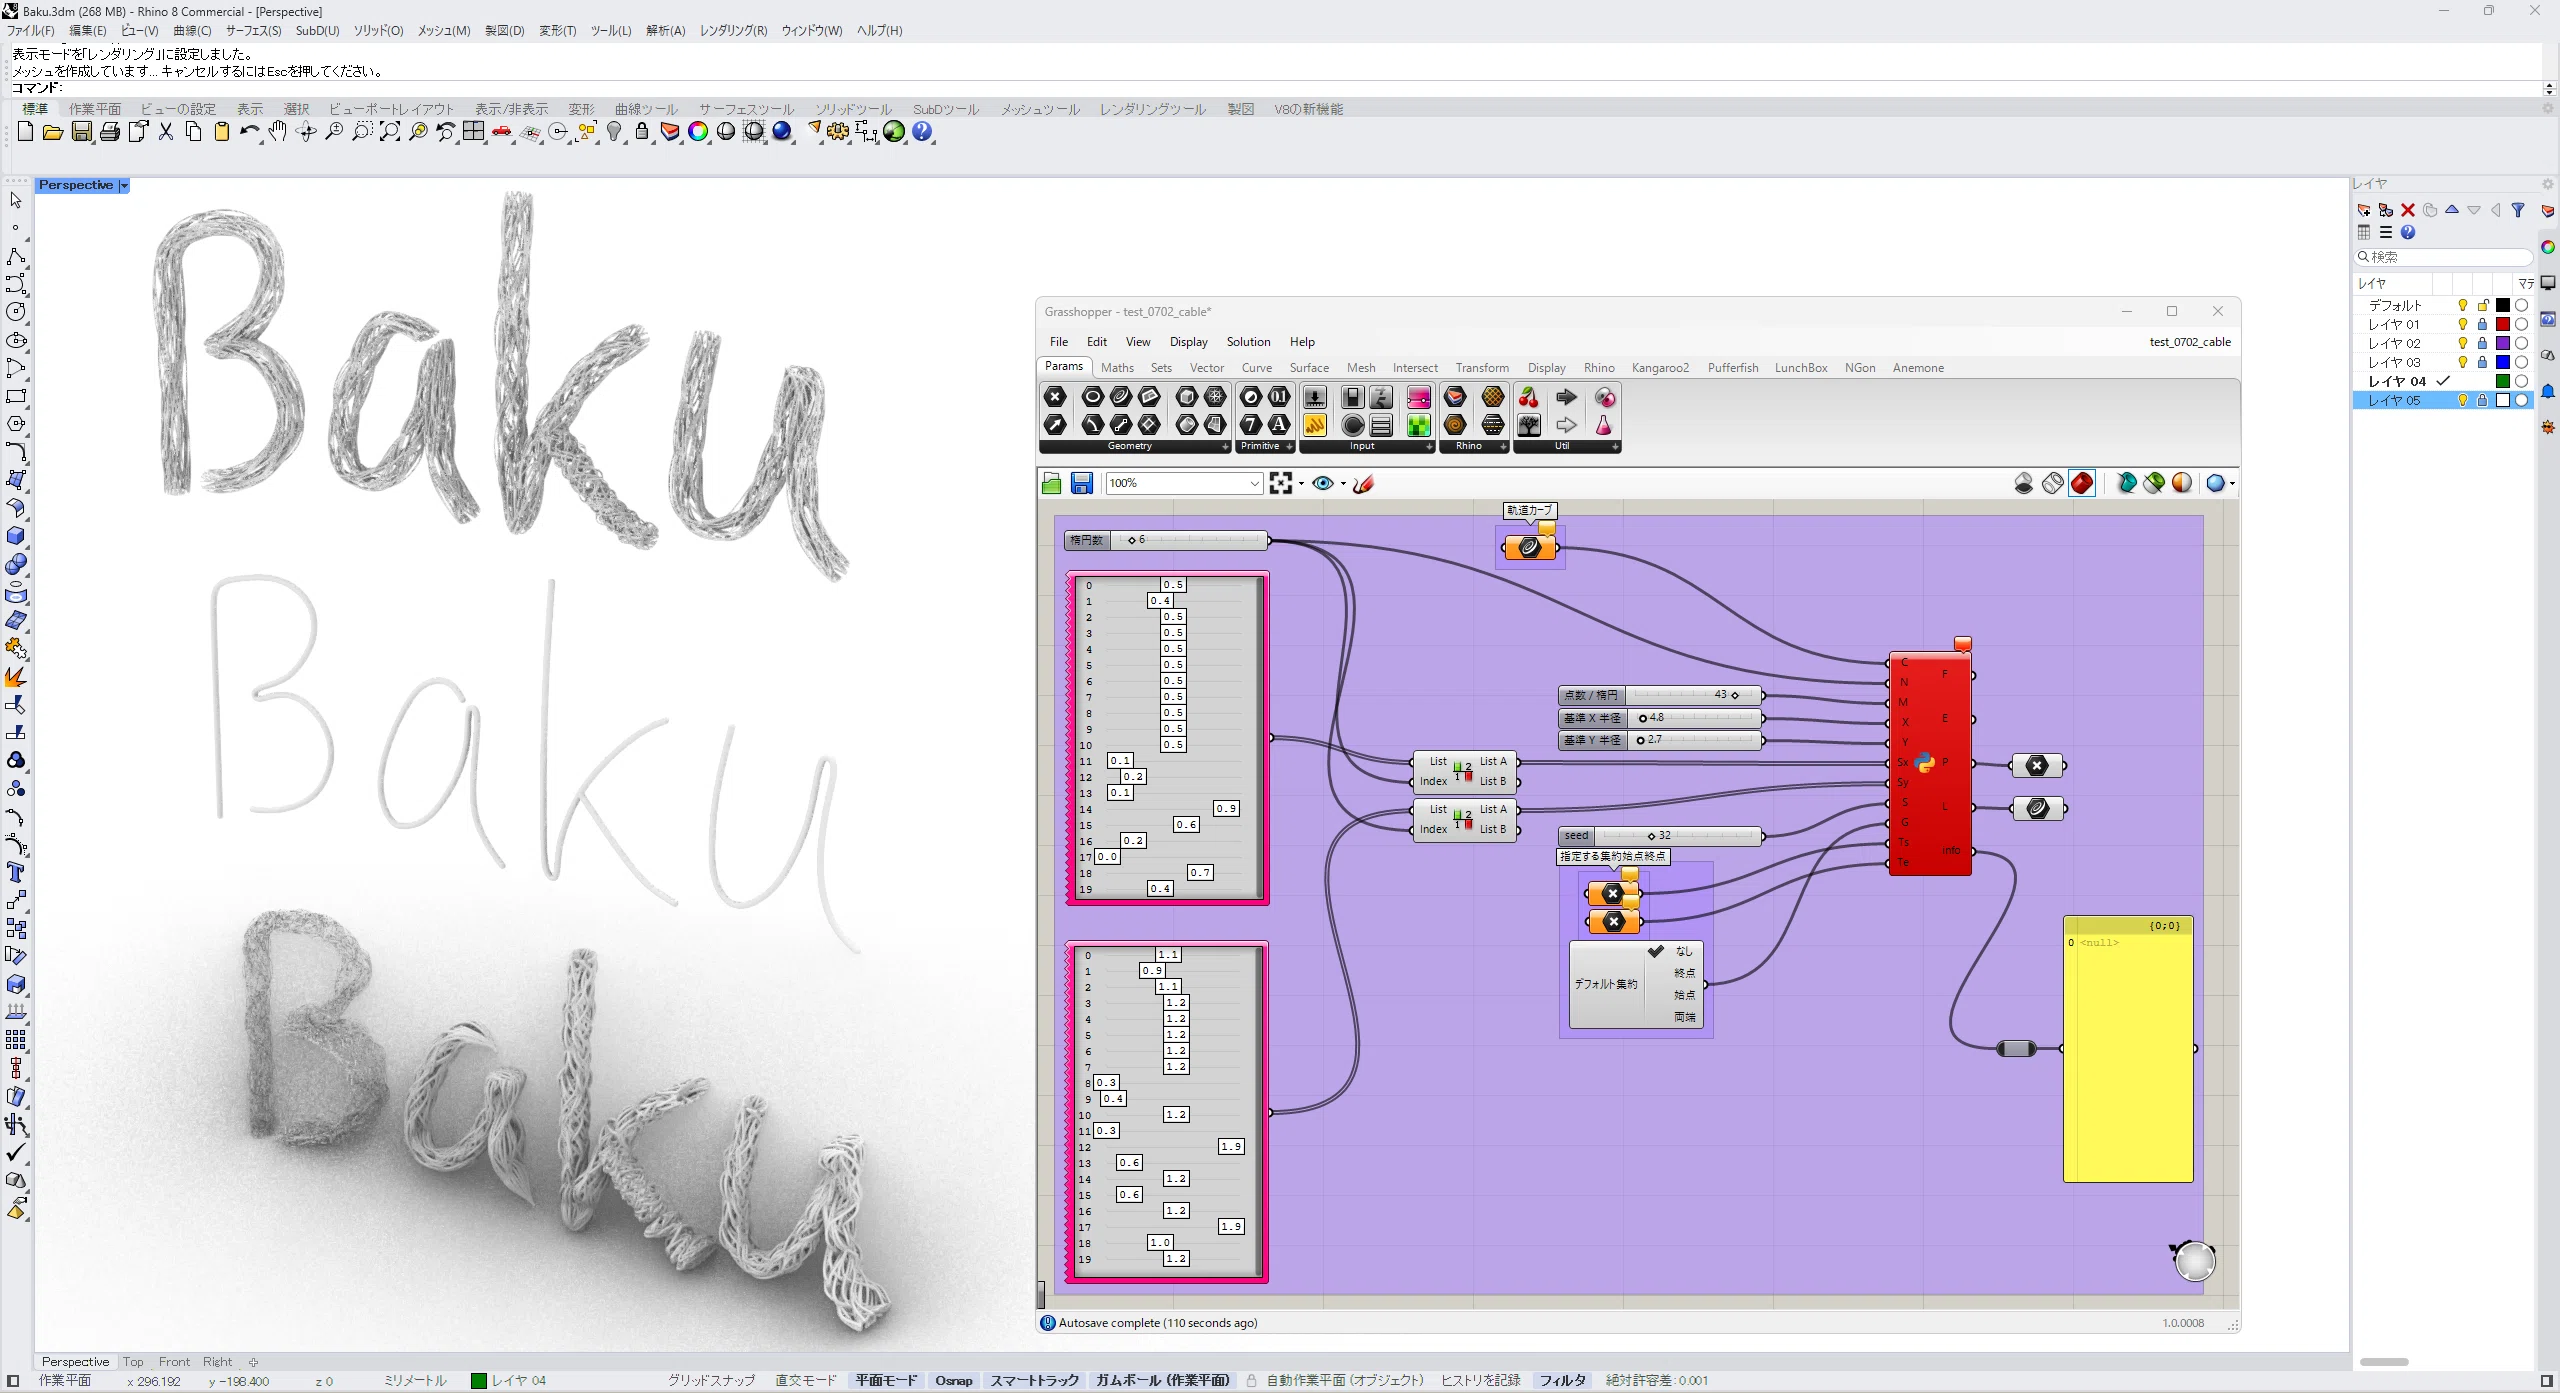Image resolution: width=2560 pixels, height=1393 pixels.
Task: Click the Gradient control icon in Input panel
Action: pos(1418,397)
